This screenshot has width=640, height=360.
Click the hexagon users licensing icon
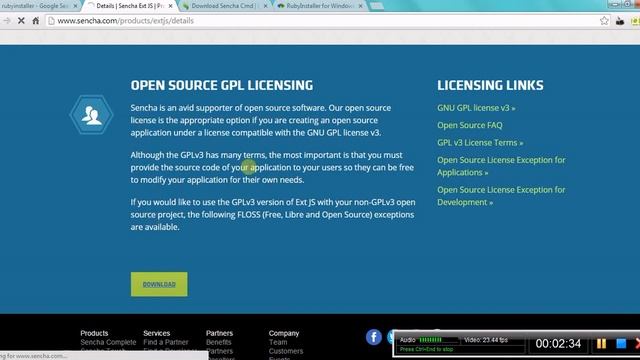[x=91, y=115]
